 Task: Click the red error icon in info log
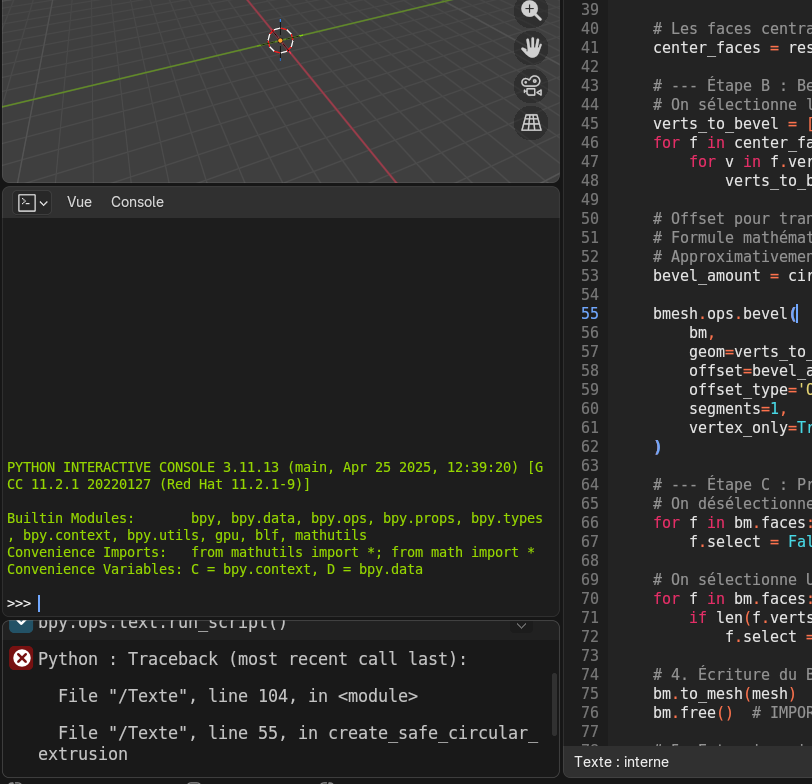20,659
